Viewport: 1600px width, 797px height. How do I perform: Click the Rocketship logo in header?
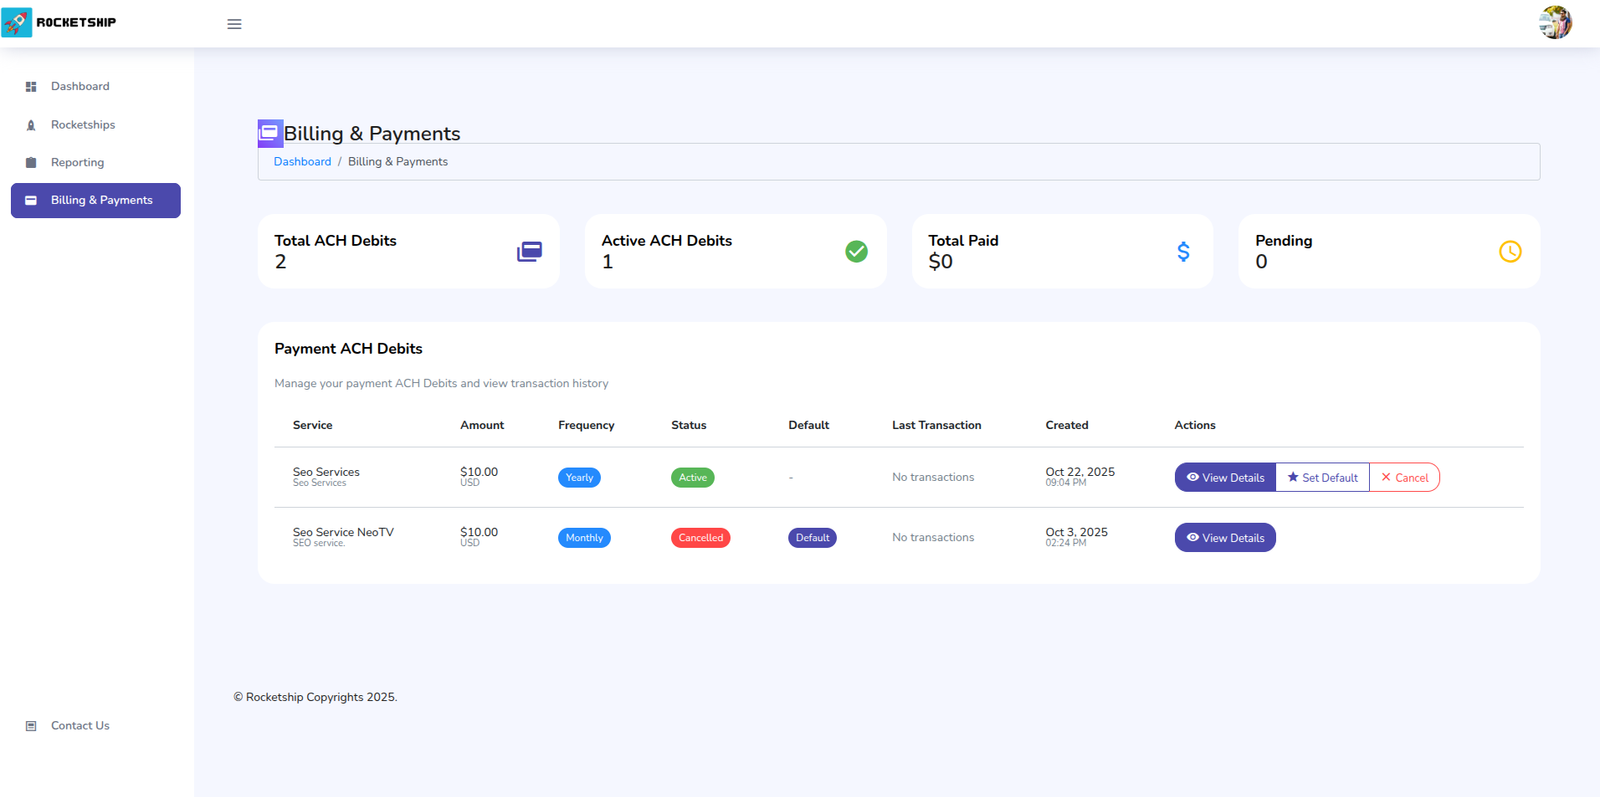(x=60, y=22)
